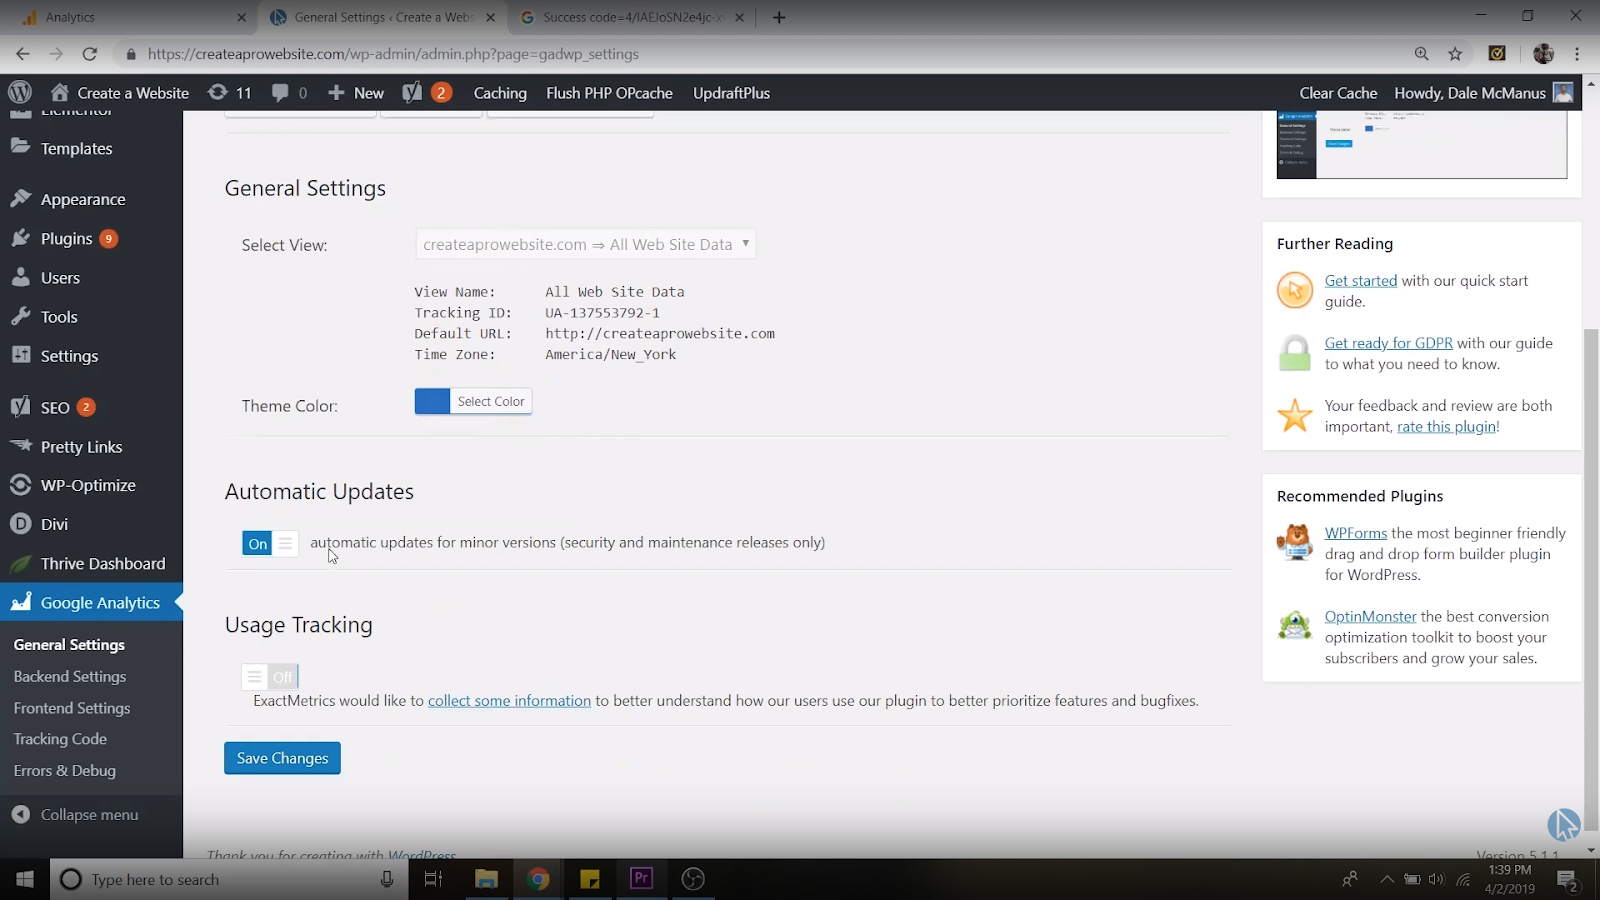Screen dimensions: 1600x900
Task: Turn off automatic updates toggle
Action: [270, 543]
